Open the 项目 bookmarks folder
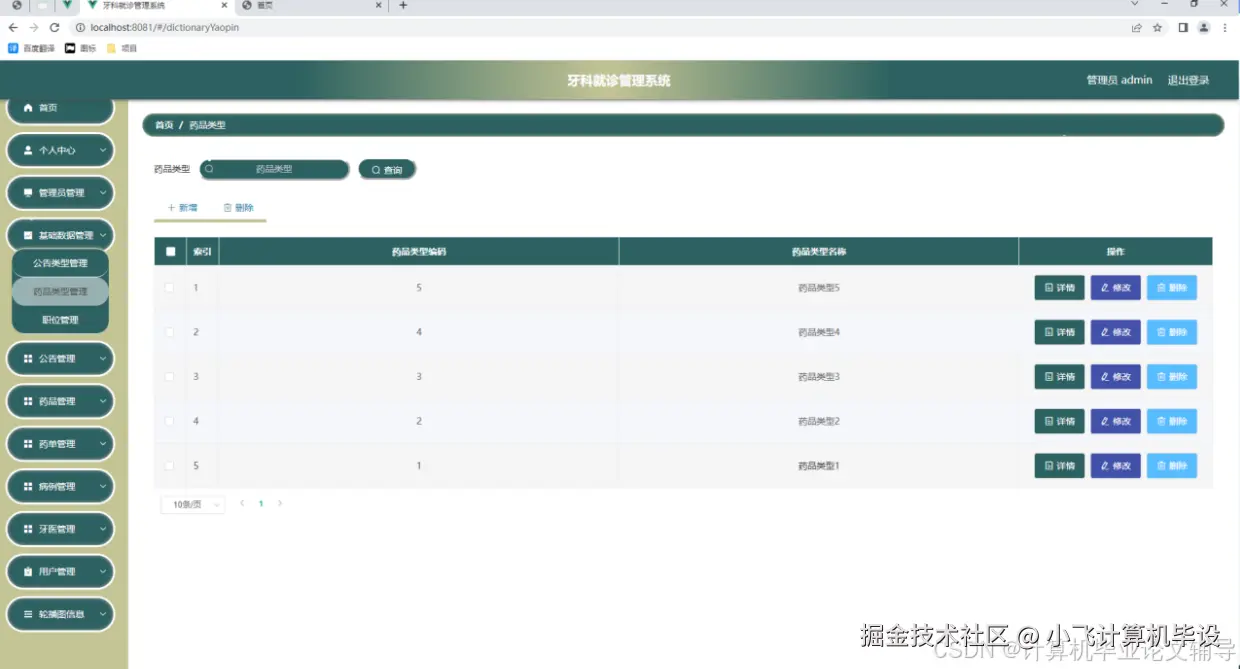Viewport: 1240px width, 669px height. 122,48
